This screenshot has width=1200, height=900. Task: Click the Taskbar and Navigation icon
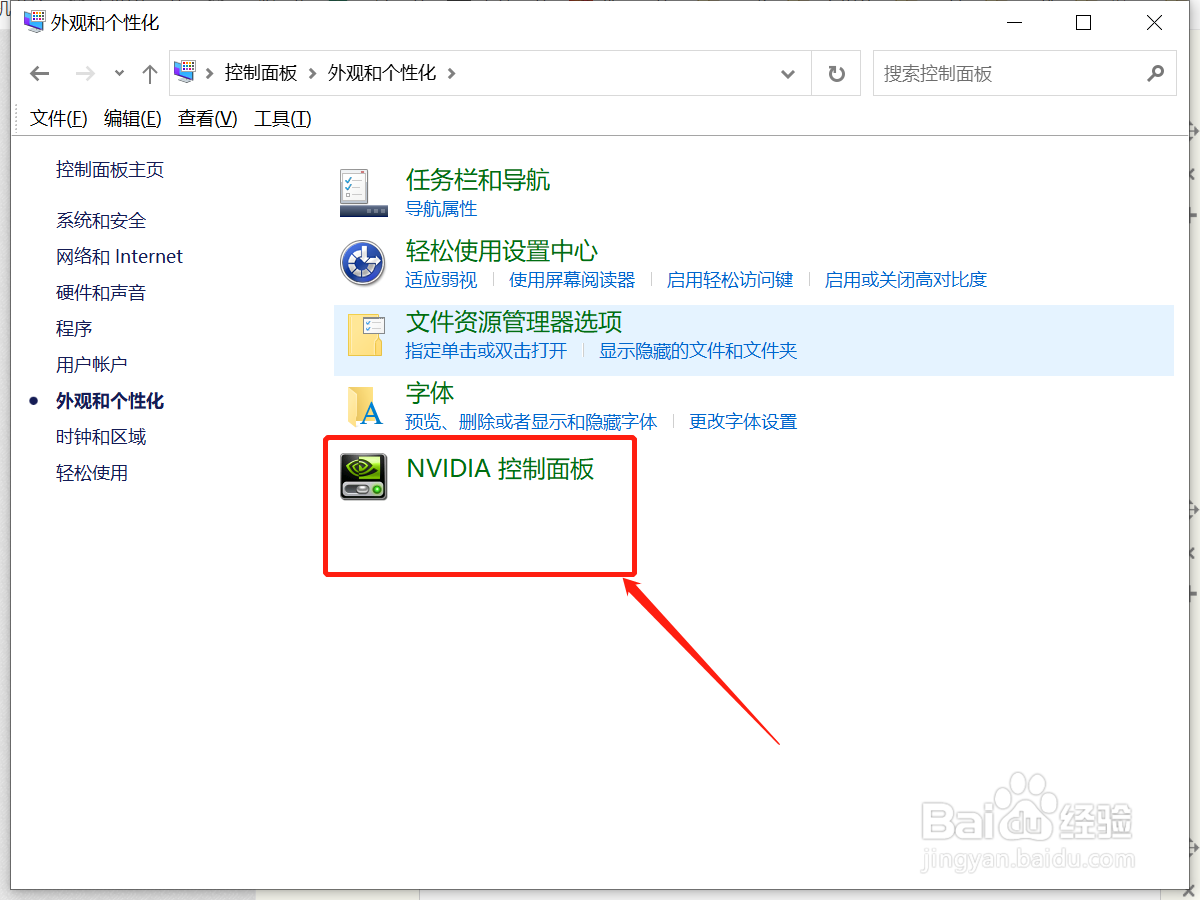tap(363, 193)
